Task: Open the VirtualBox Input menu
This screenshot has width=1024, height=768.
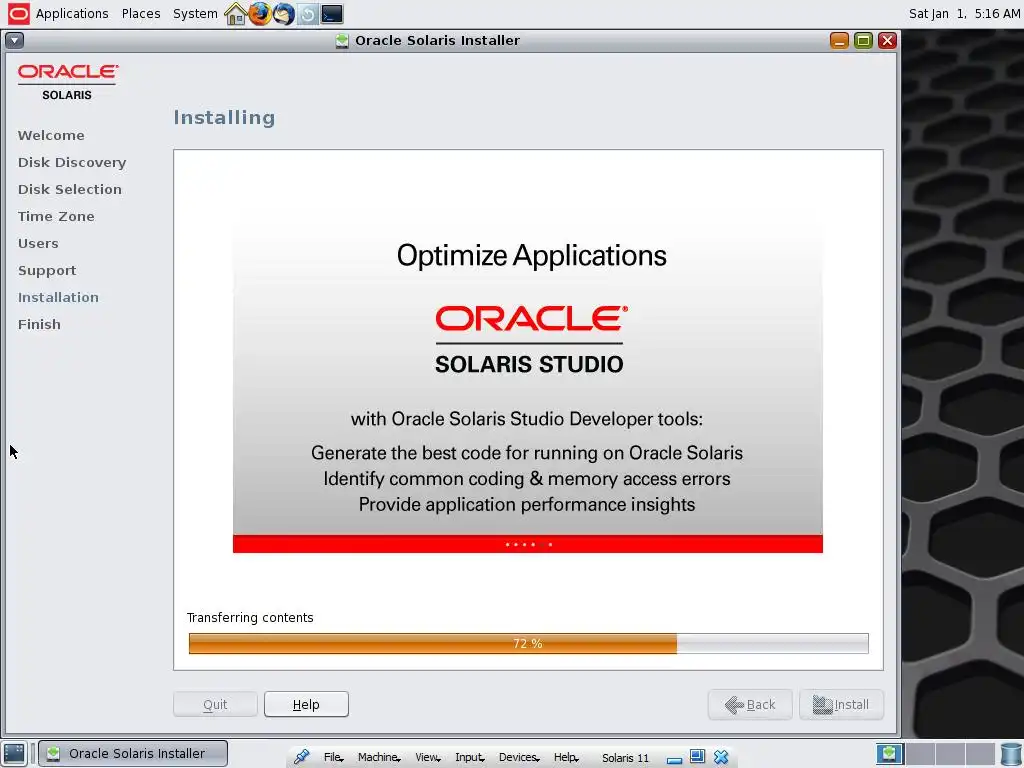Action: (470, 758)
